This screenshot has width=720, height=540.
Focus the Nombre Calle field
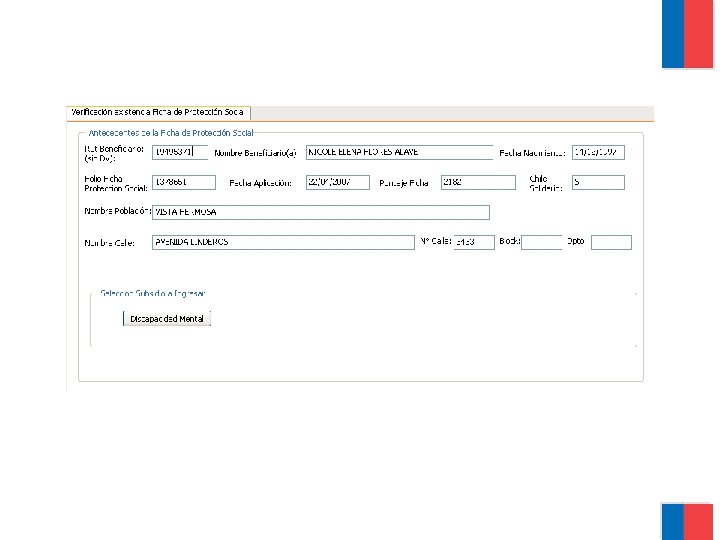tap(283, 242)
